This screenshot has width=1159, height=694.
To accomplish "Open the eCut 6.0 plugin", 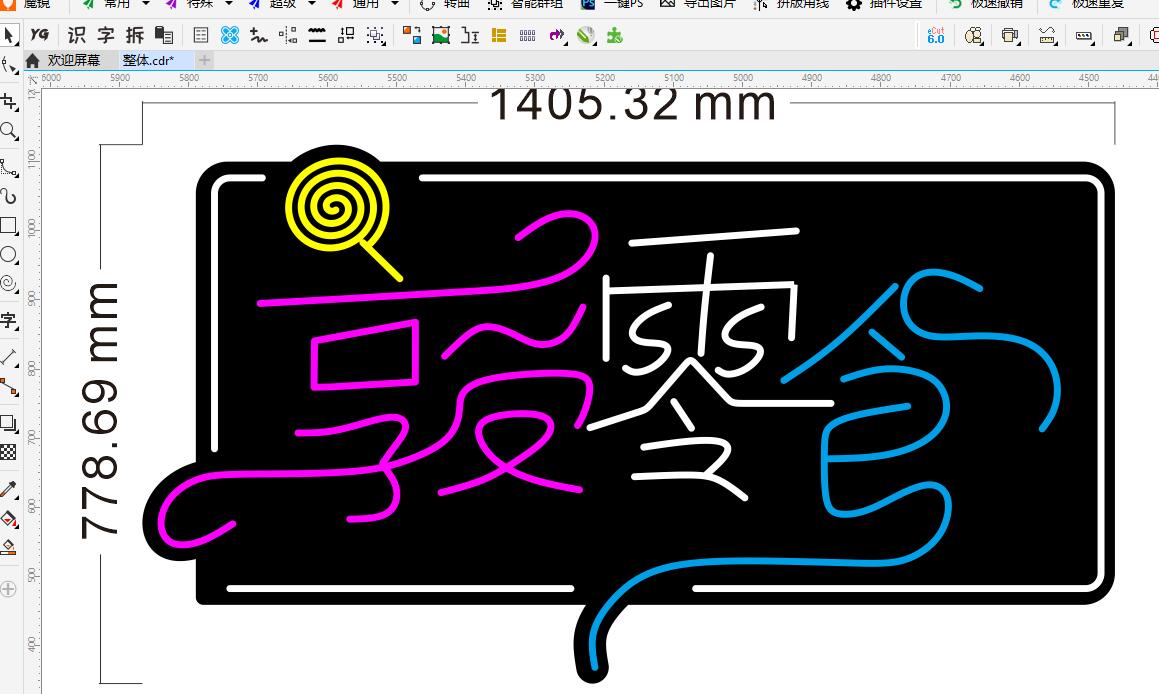I will click(936, 35).
